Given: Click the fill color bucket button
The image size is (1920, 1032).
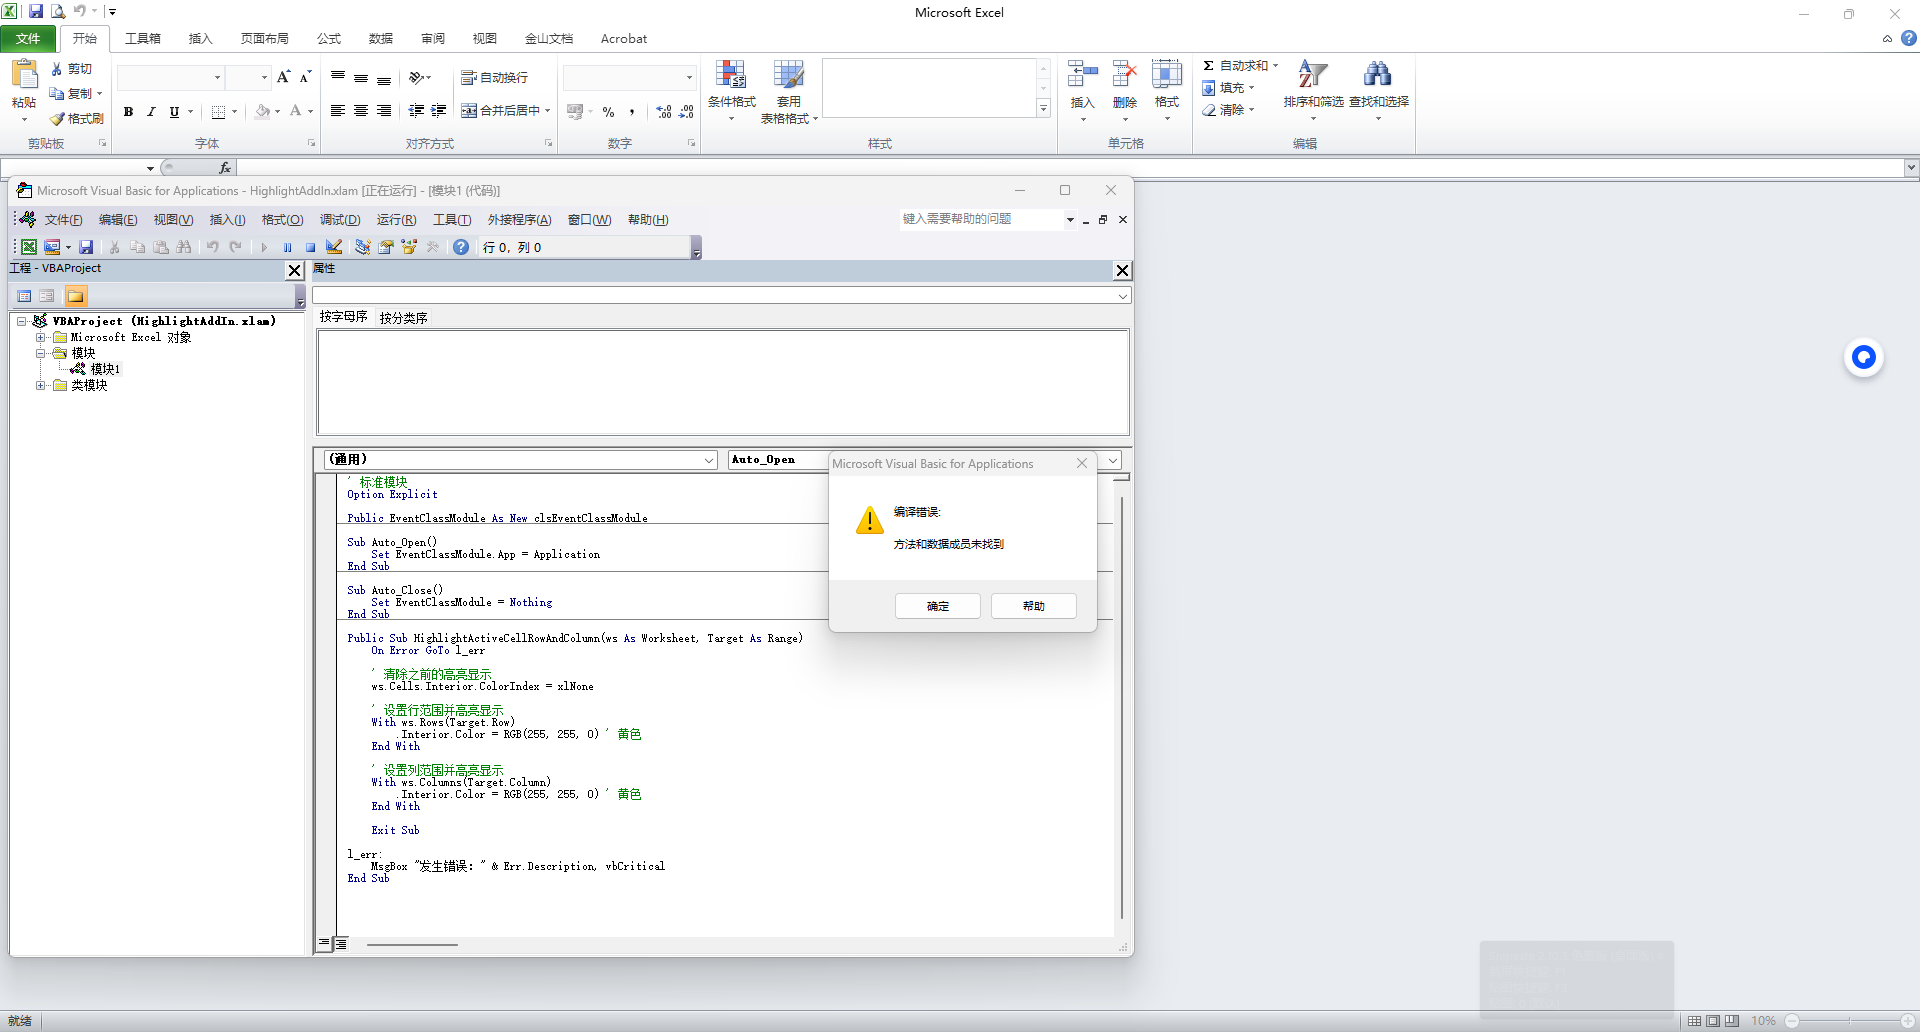Looking at the screenshot, I should click(263, 112).
